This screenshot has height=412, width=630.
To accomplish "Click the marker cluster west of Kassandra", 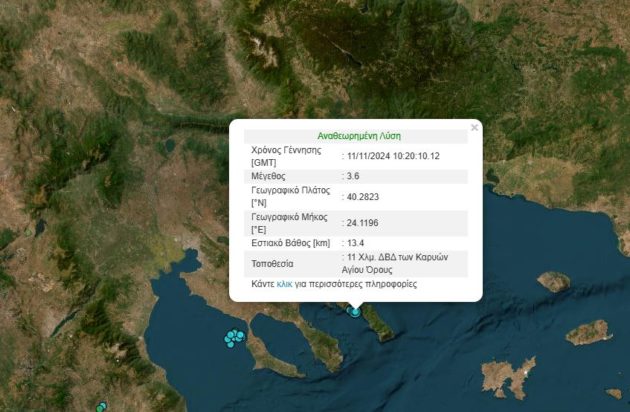I will coord(234,338).
